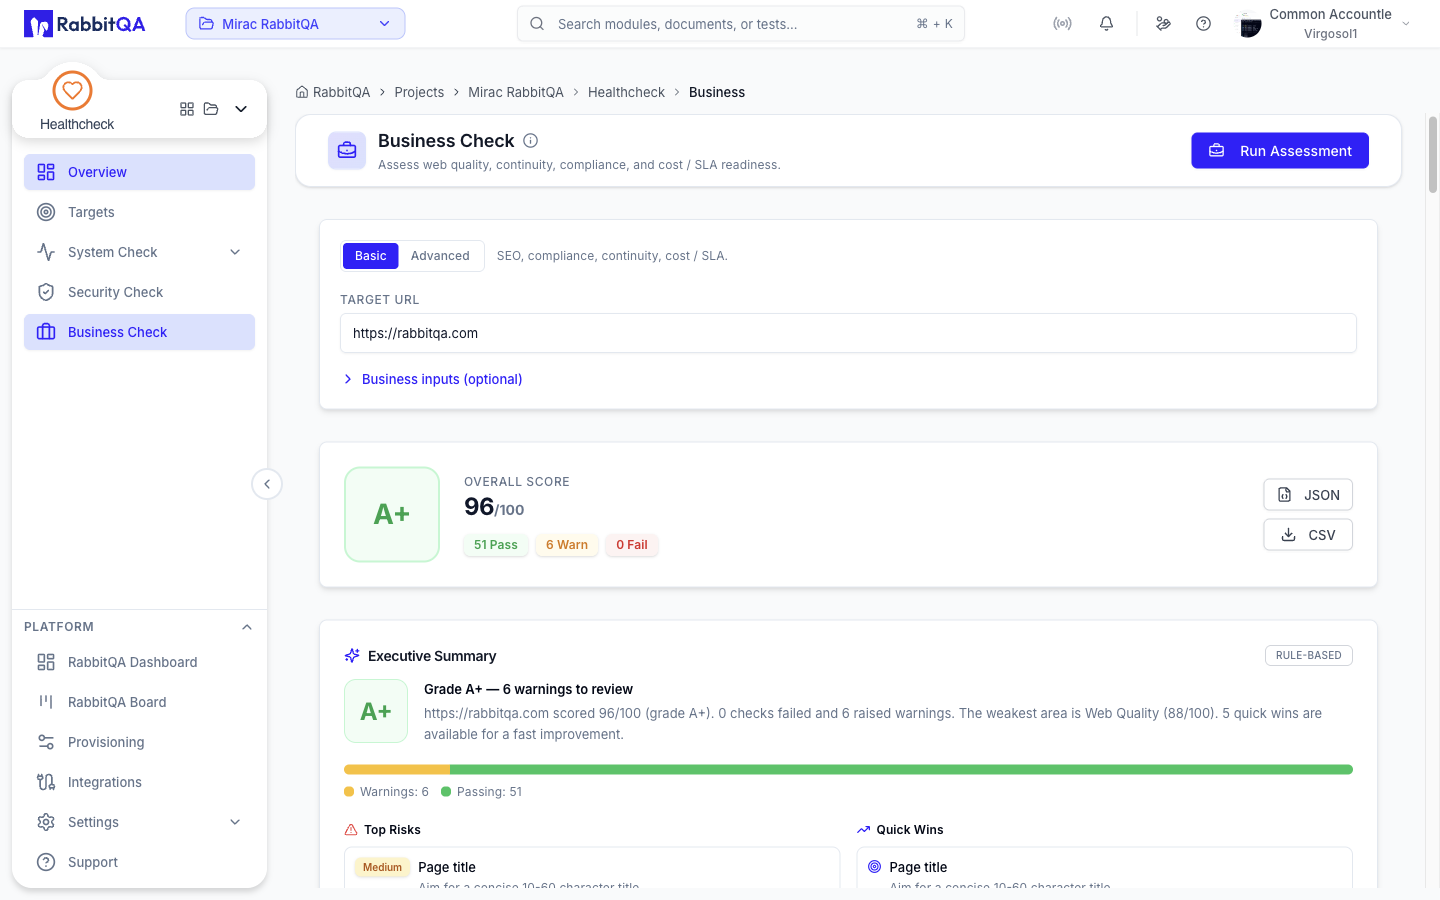Screen dimensions: 1440x900
Task: Click the Security Check shield icon
Action: tap(46, 292)
